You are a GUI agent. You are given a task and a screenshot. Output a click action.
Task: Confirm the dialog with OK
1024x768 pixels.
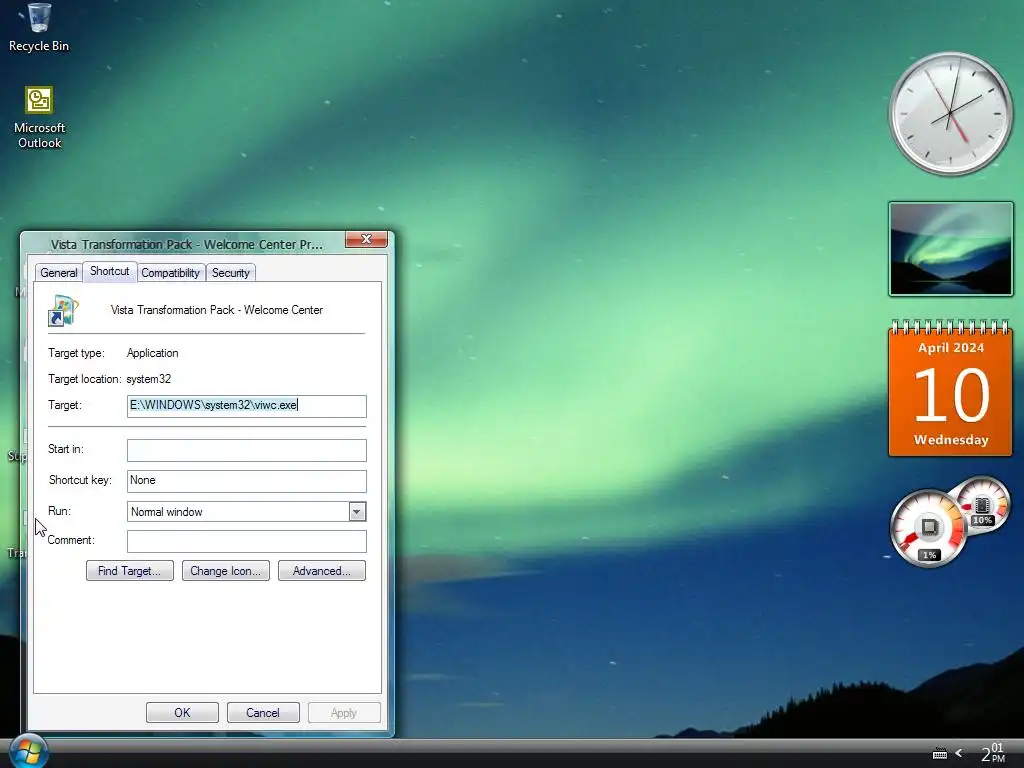tap(182, 712)
